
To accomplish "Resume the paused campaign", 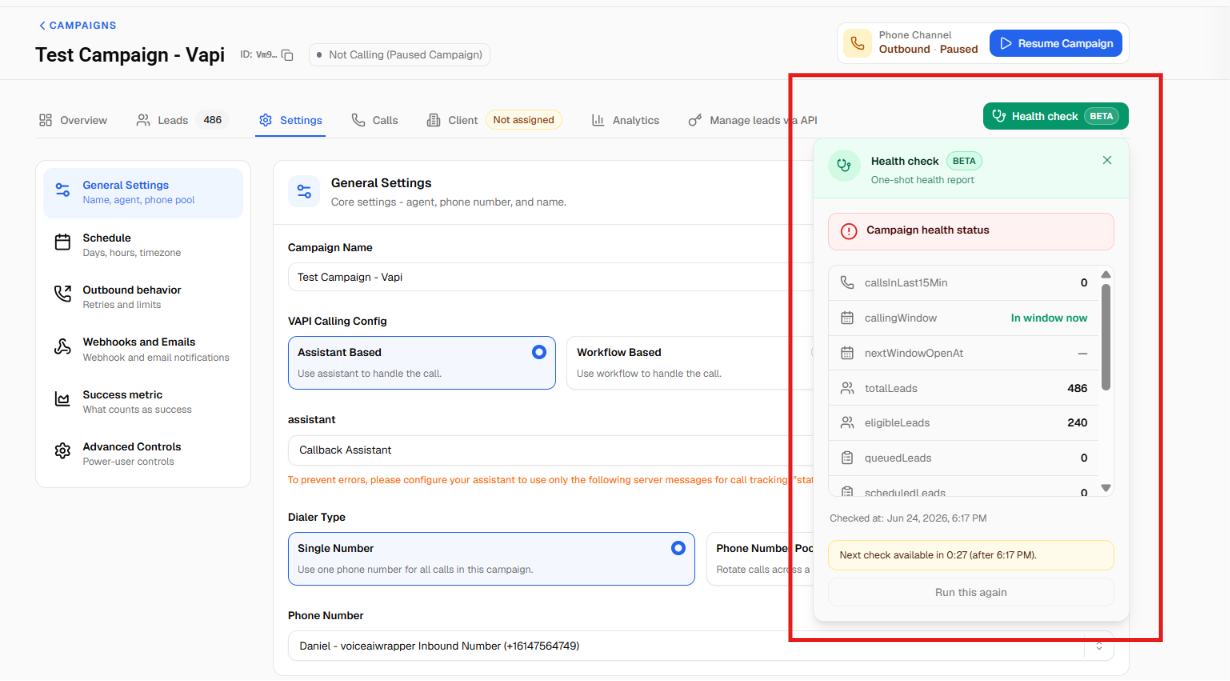I will click(1056, 43).
